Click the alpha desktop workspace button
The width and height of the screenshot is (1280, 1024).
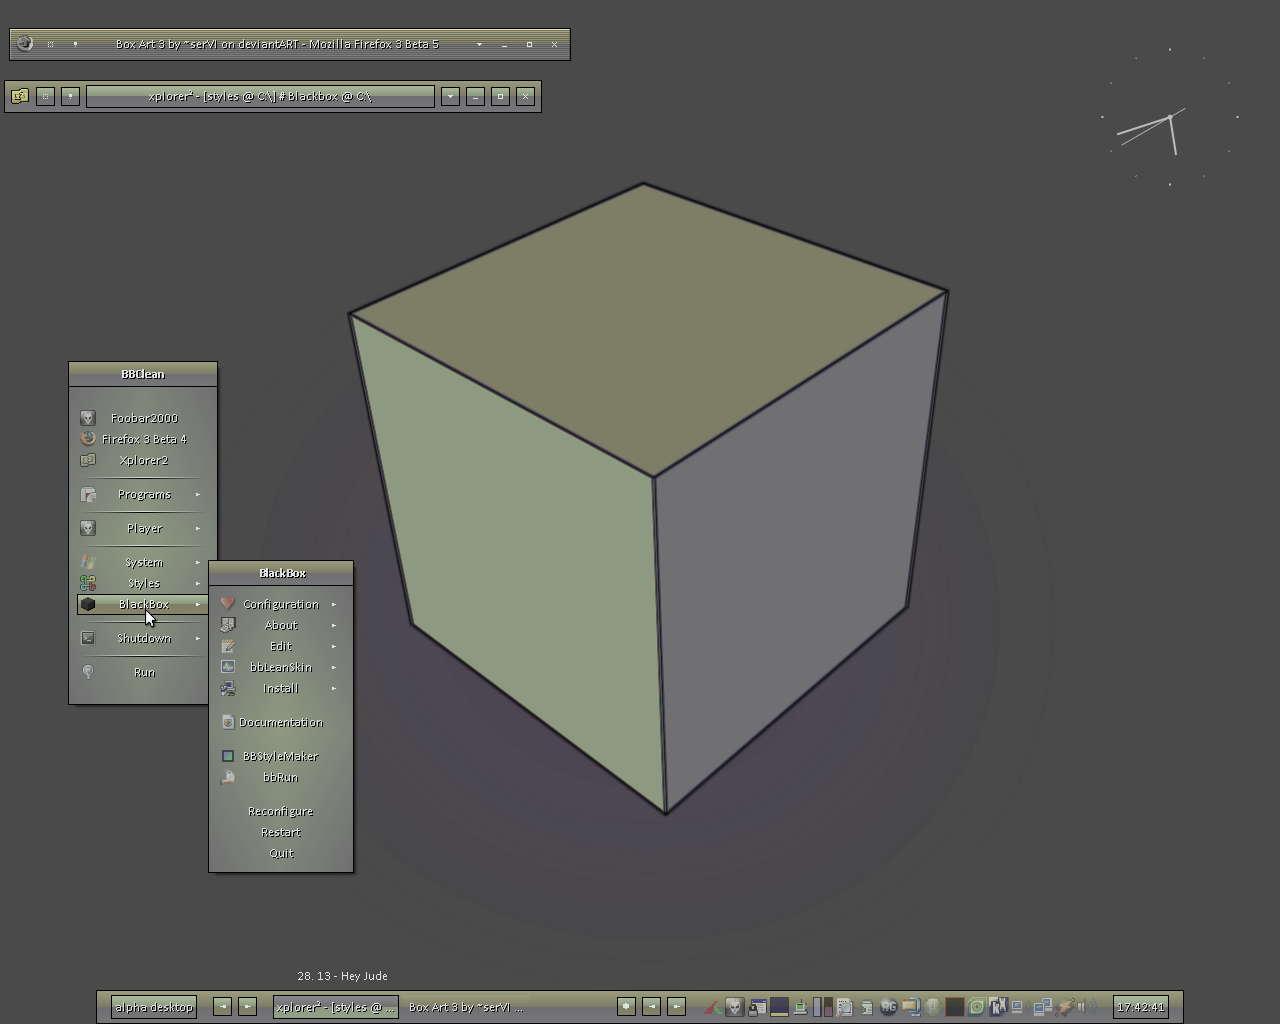click(x=153, y=1007)
